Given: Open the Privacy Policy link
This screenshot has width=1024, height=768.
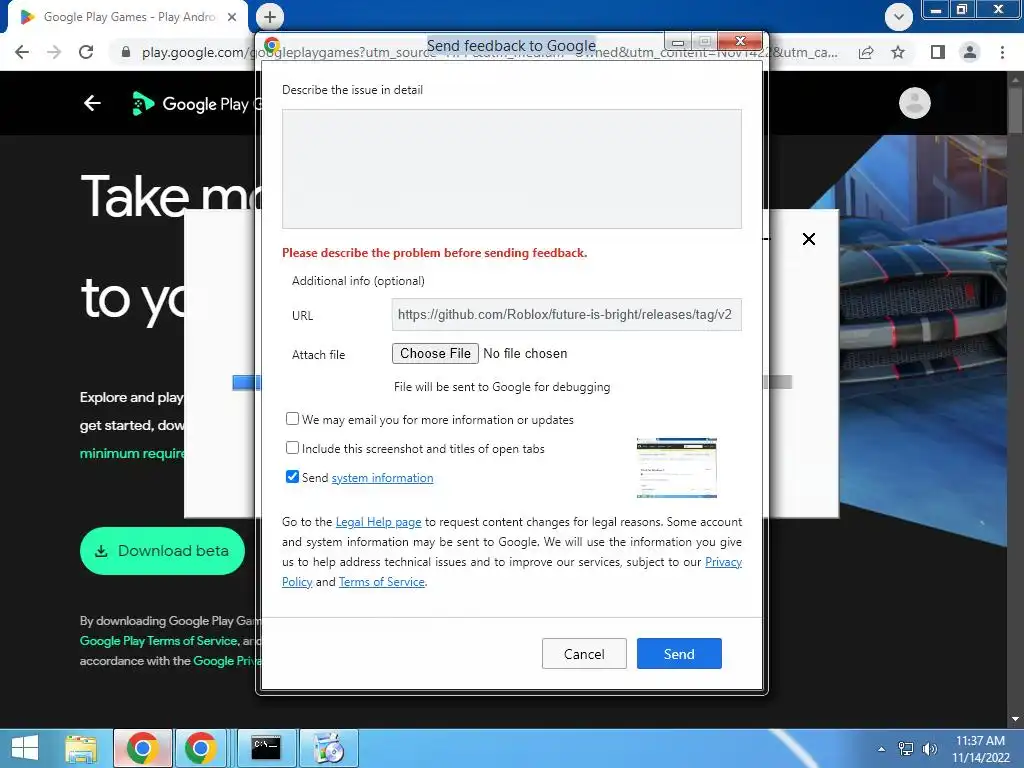Looking at the screenshot, I should pyautogui.click(x=723, y=562).
